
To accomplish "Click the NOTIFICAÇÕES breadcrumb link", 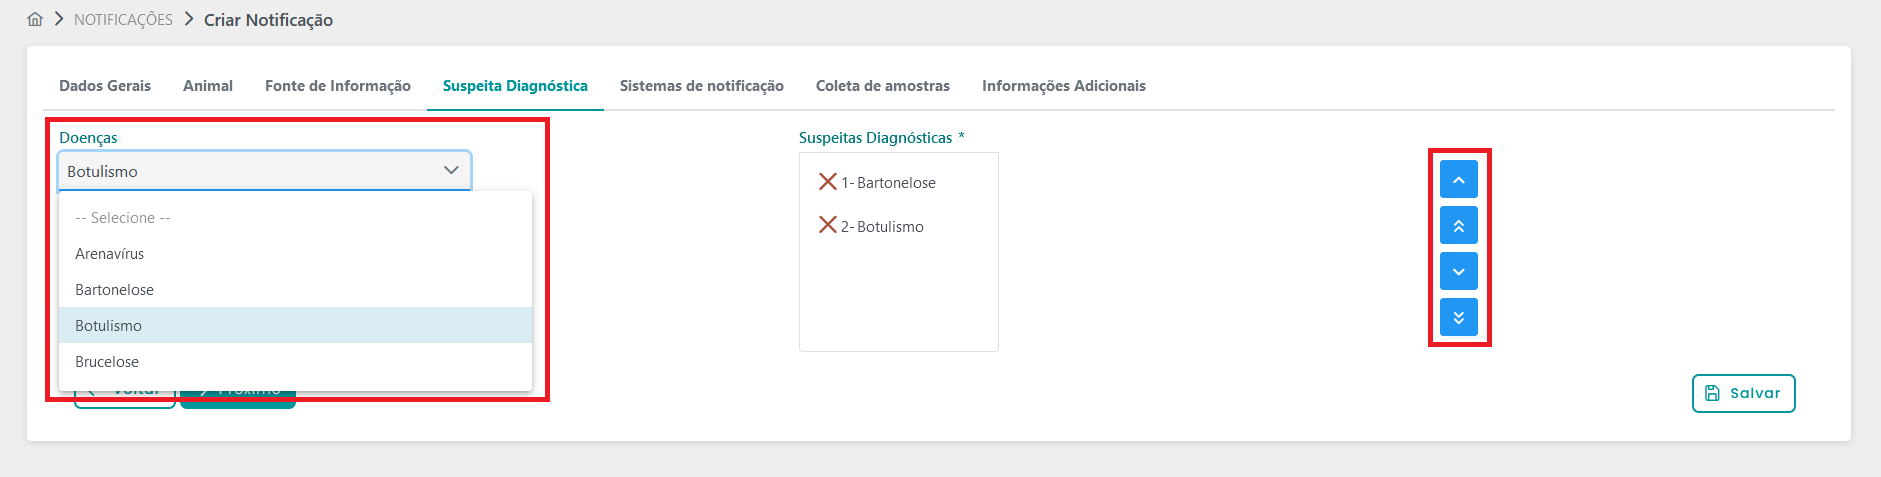I will click(x=123, y=20).
